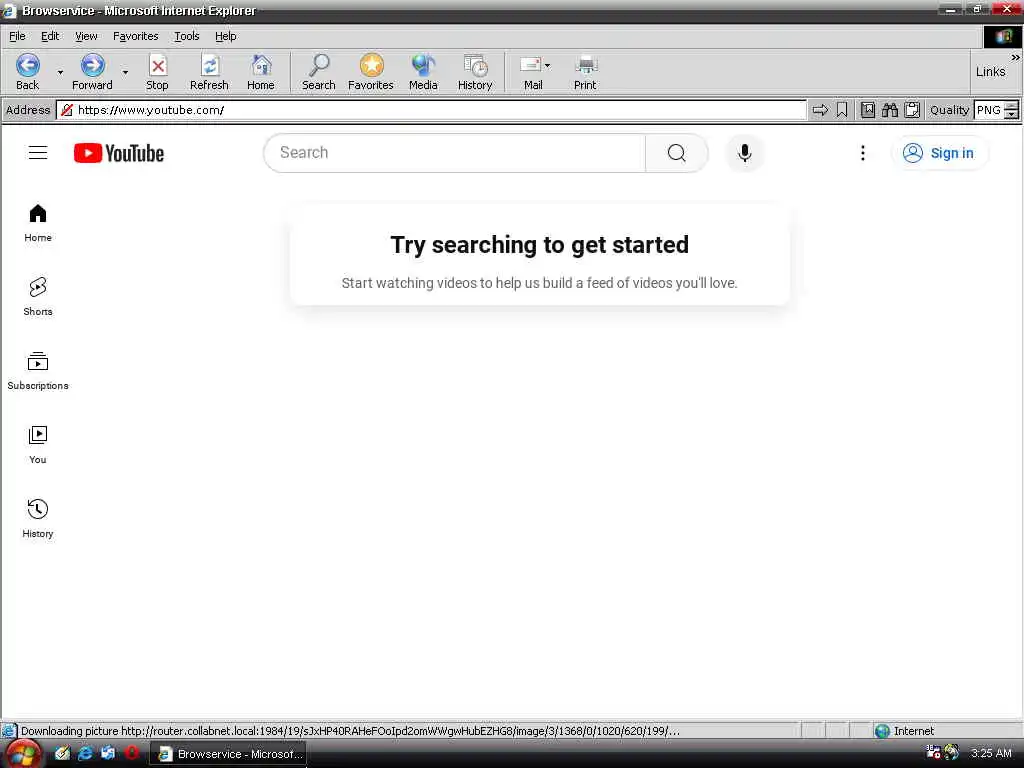Stop the page from loading
Image resolution: width=1024 pixels, height=768 pixels.
[157, 72]
